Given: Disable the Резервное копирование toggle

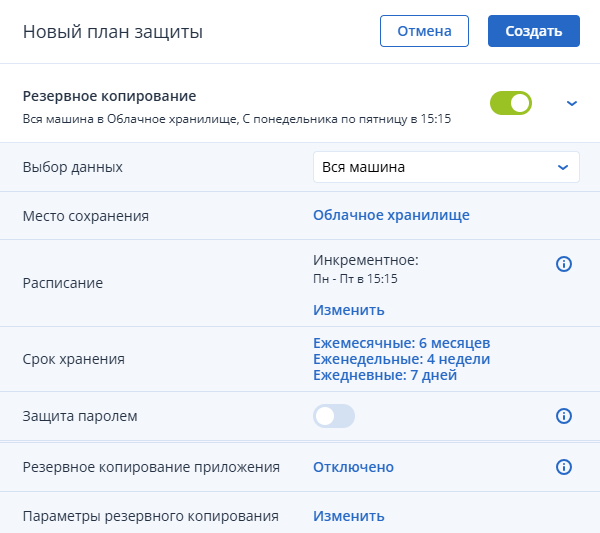Looking at the screenshot, I should point(511,103).
